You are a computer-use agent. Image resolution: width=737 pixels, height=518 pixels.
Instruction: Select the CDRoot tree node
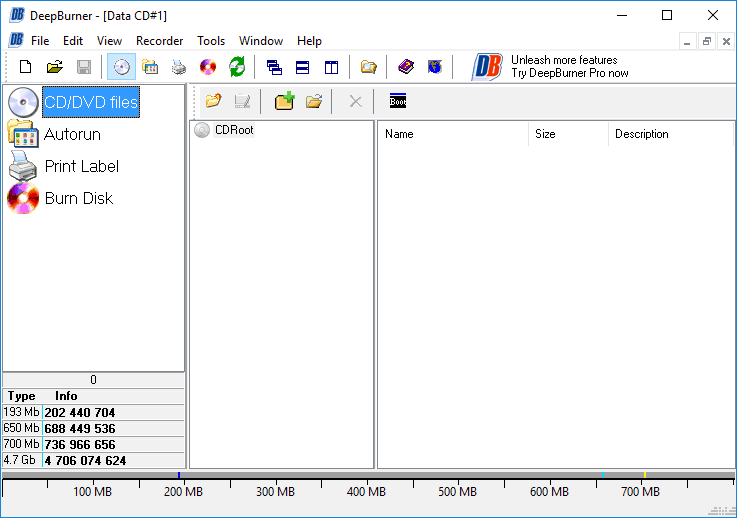click(234, 130)
